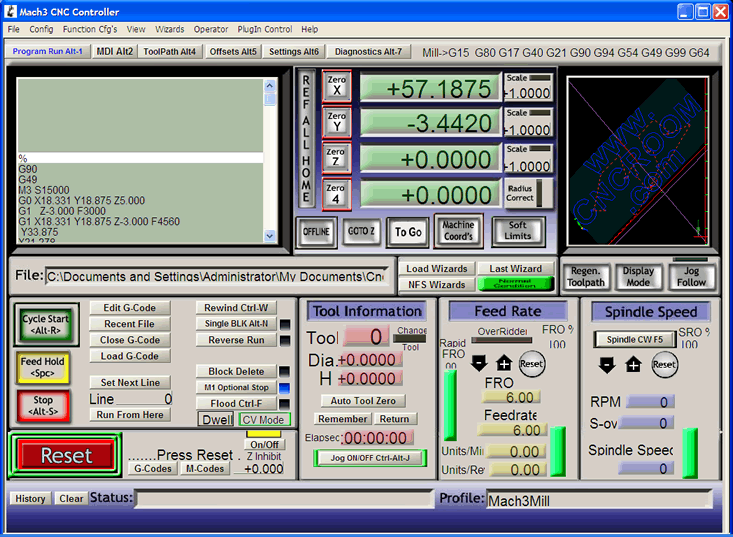733x537 pixels.
Task: Reset the feed rate override
Action: pyautogui.click(x=532, y=364)
